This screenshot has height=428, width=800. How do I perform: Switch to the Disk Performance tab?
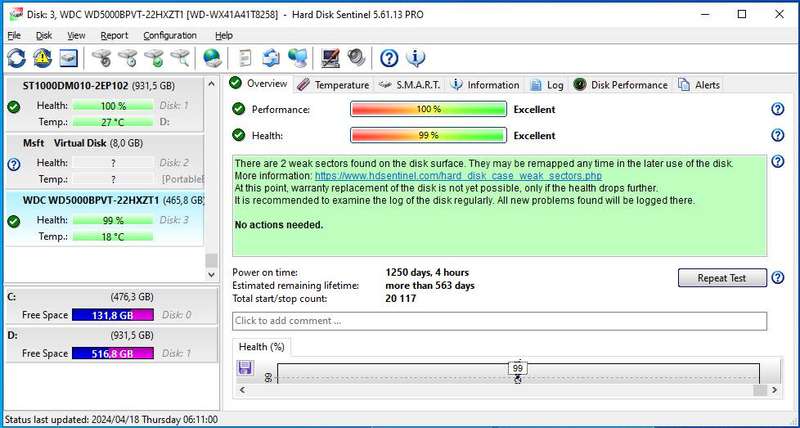pos(621,85)
